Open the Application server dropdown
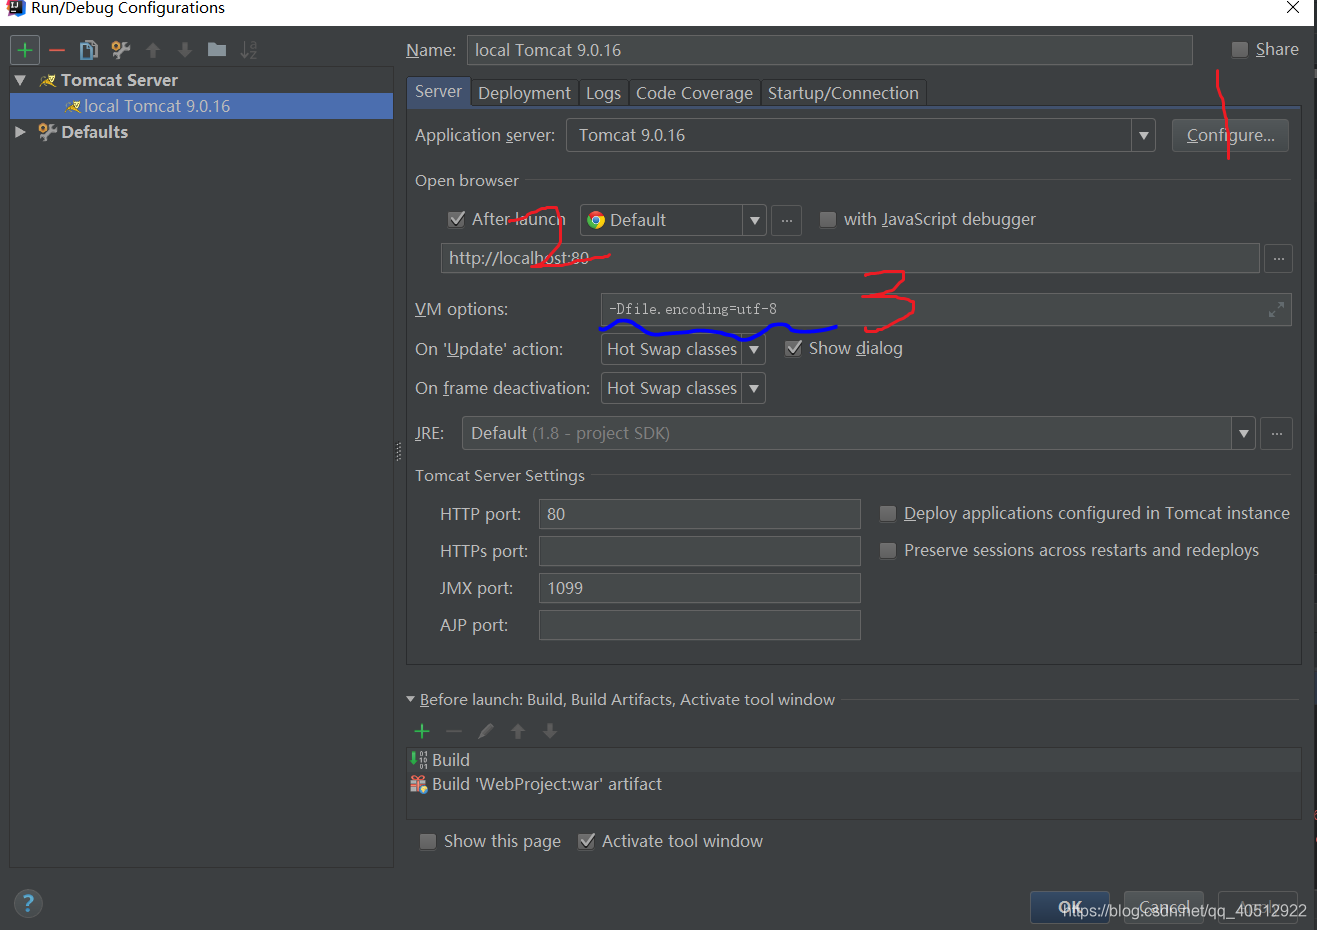 [1143, 135]
